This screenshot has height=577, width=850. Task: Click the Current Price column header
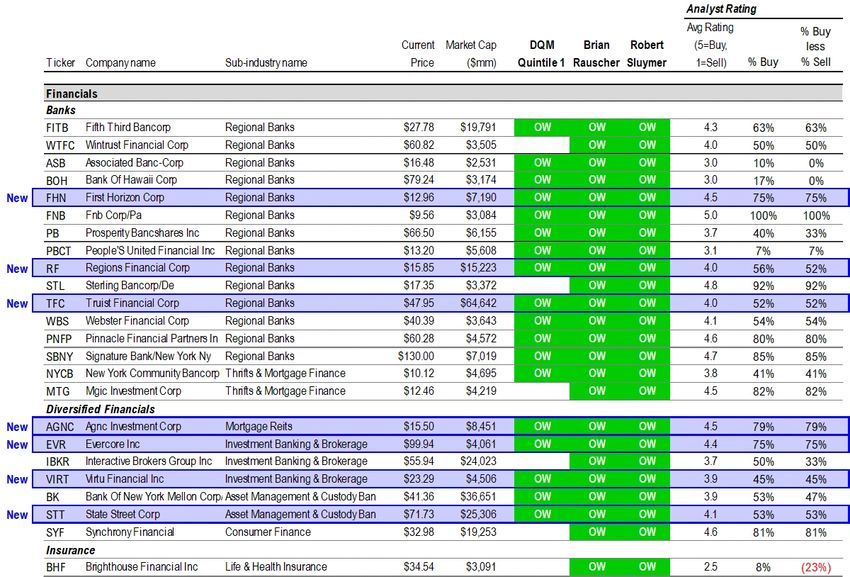[x=418, y=54]
